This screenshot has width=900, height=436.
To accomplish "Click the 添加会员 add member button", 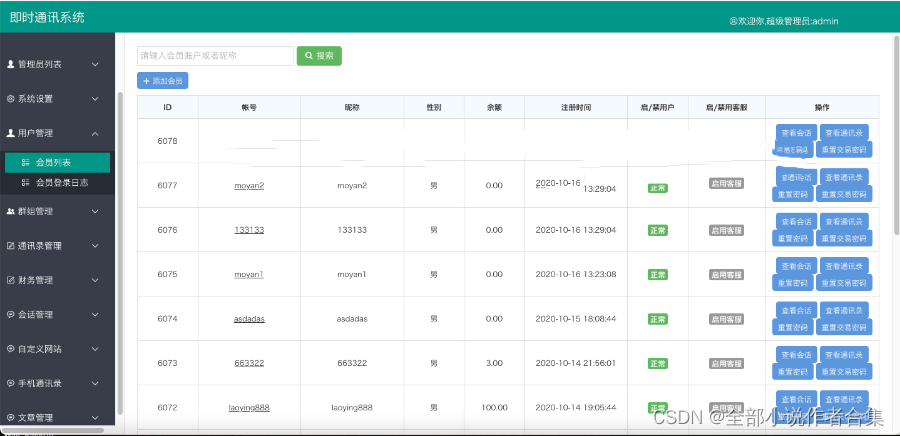I will (x=162, y=81).
